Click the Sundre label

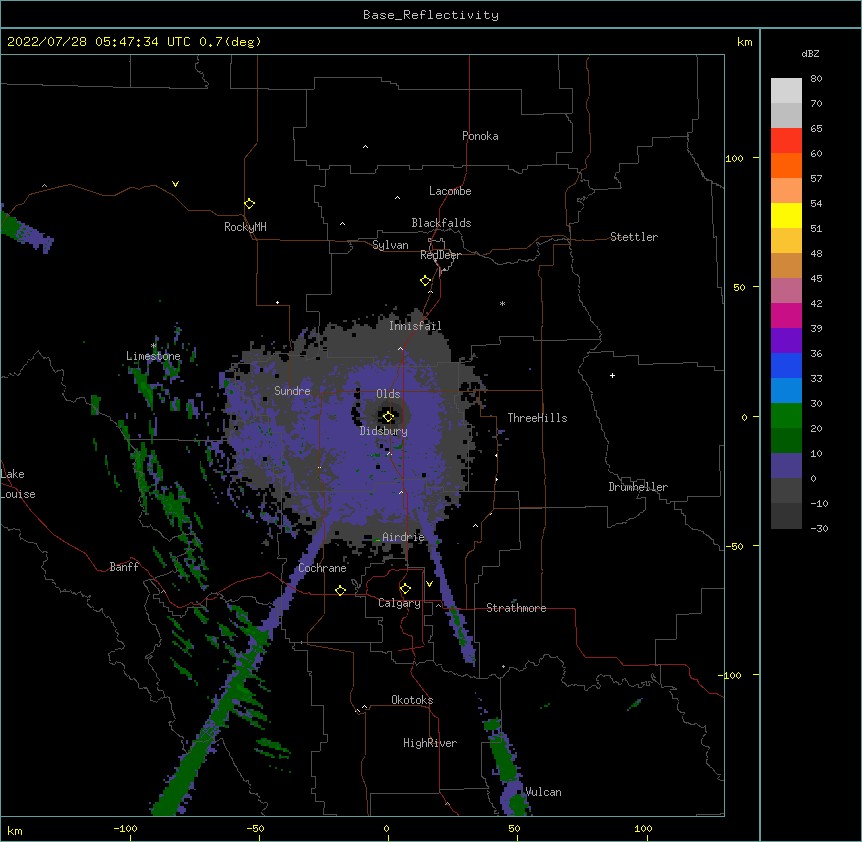click(292, 391)
